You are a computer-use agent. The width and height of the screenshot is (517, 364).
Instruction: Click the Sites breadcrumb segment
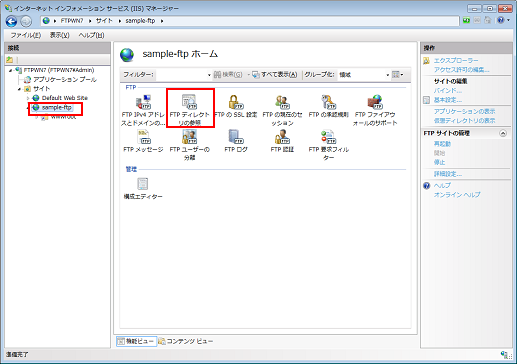pos(104,21)
